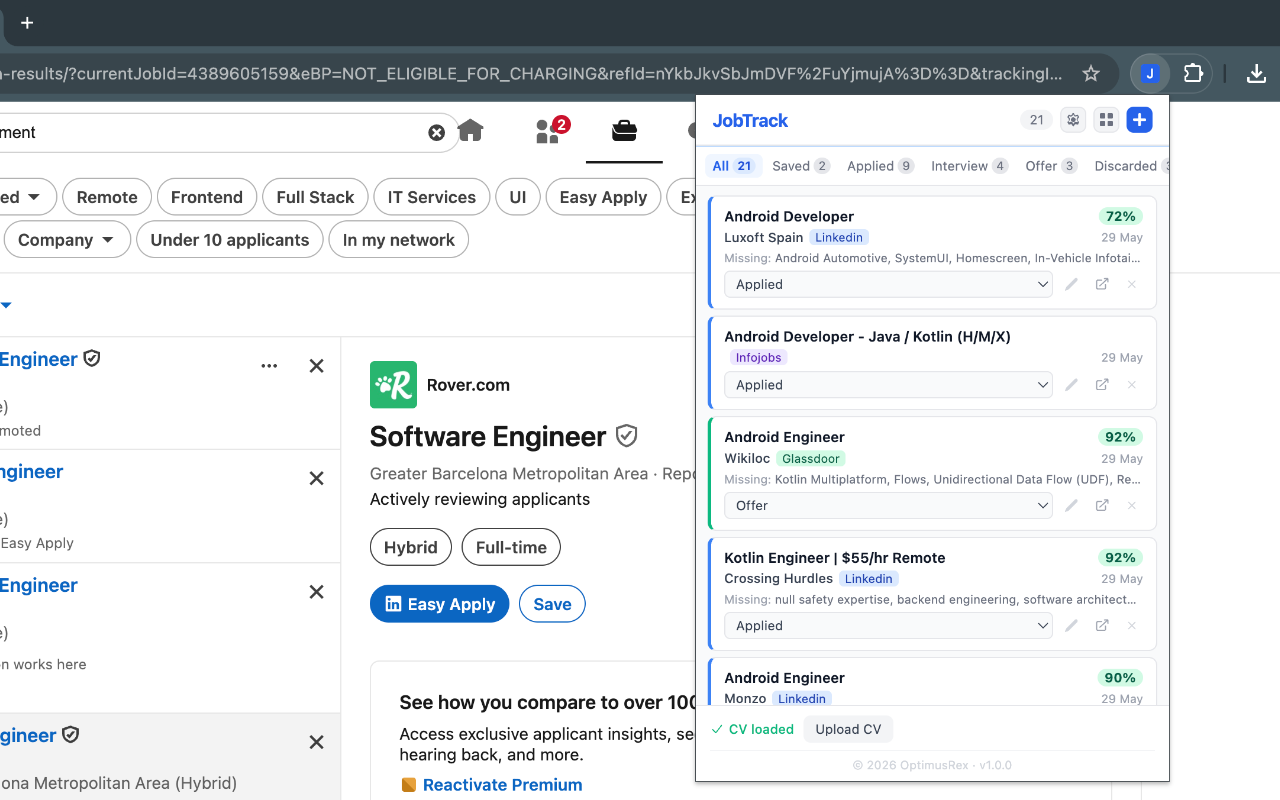The height and width of the screenshot is (800, 1280).
Task: Edit the Crossing Hurdles Kotlin Engineer entry
Action: [1071, 626]
